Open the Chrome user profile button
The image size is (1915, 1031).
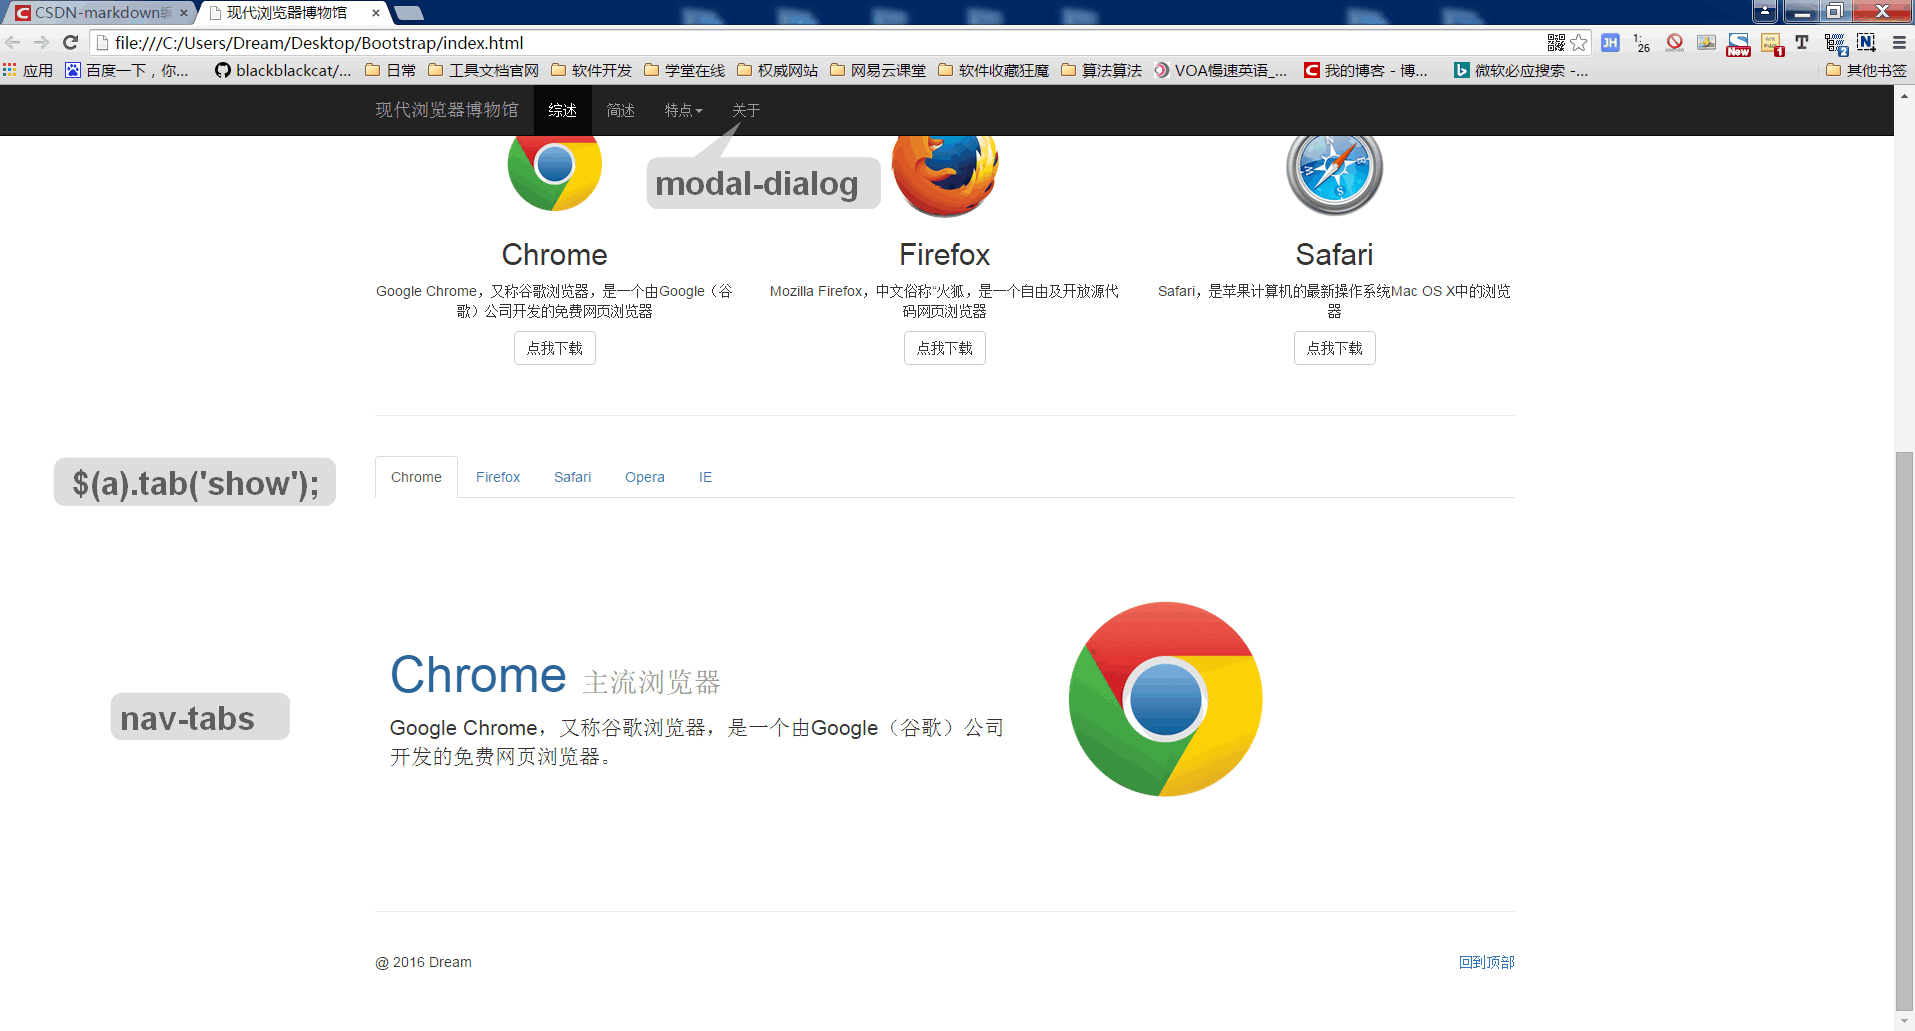pyautogui.click(x=1765, y=11)
